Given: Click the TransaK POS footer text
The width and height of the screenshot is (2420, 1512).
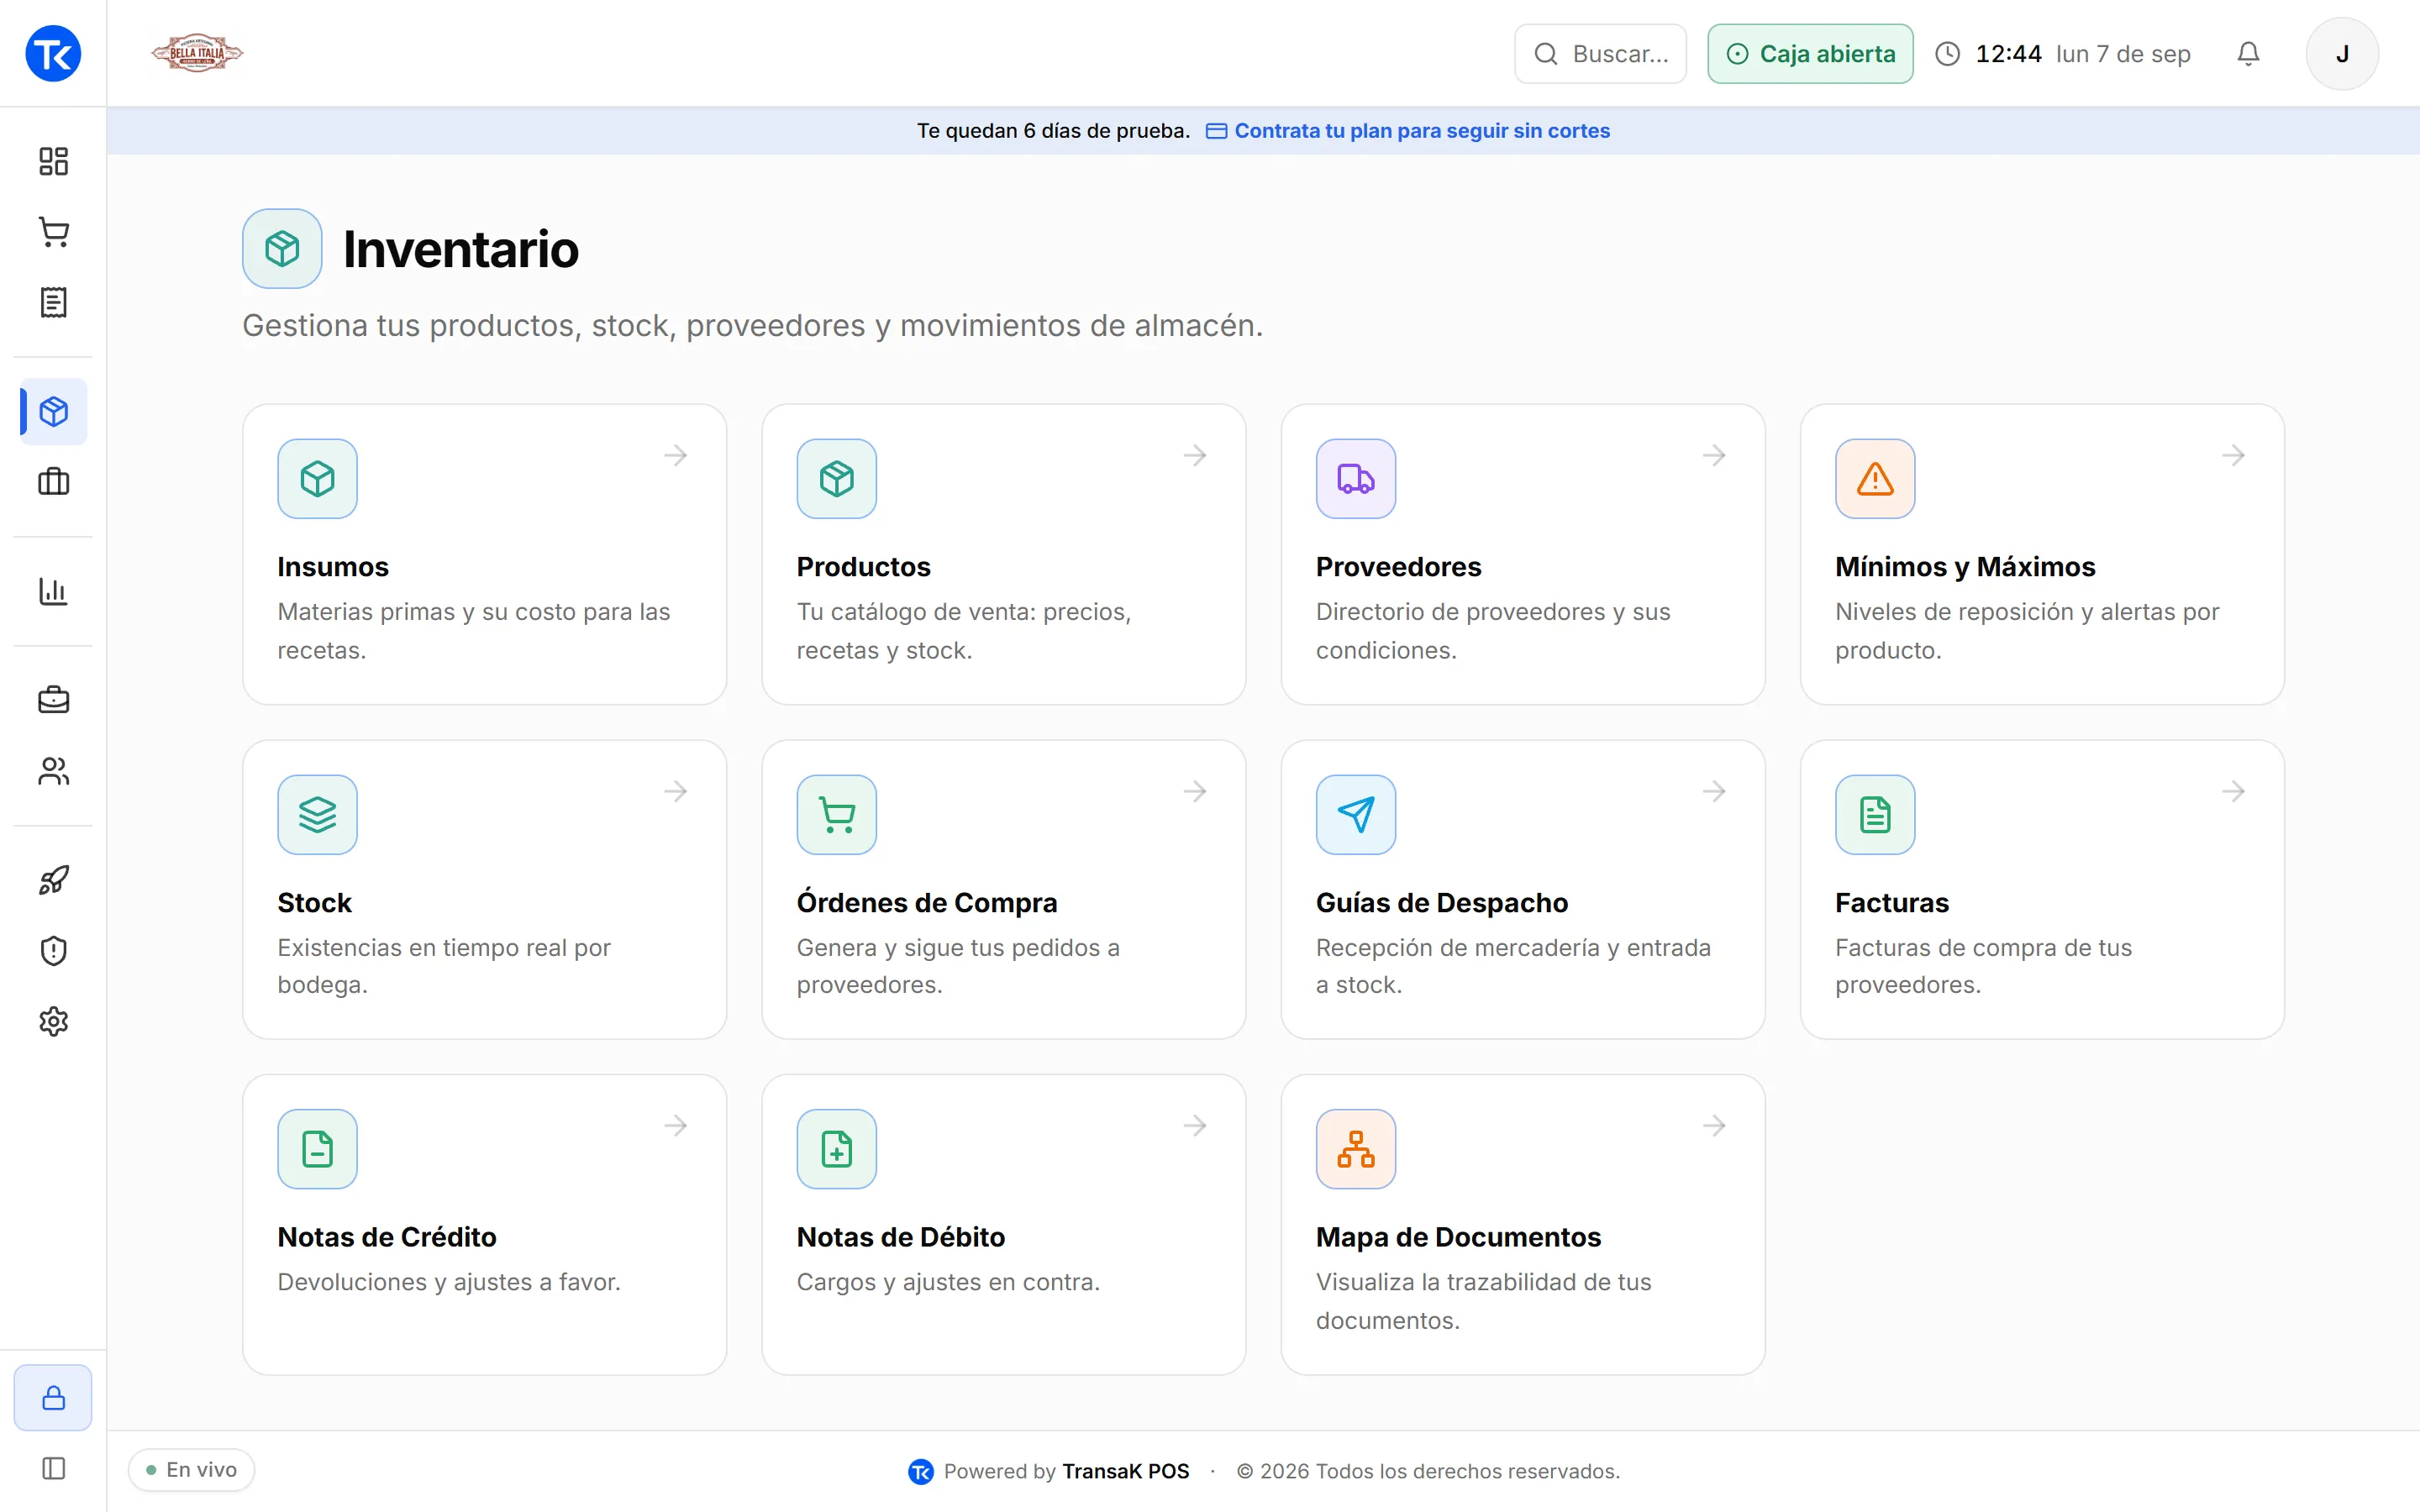Looking at the screenshot, I should tap(1126, 1471).
